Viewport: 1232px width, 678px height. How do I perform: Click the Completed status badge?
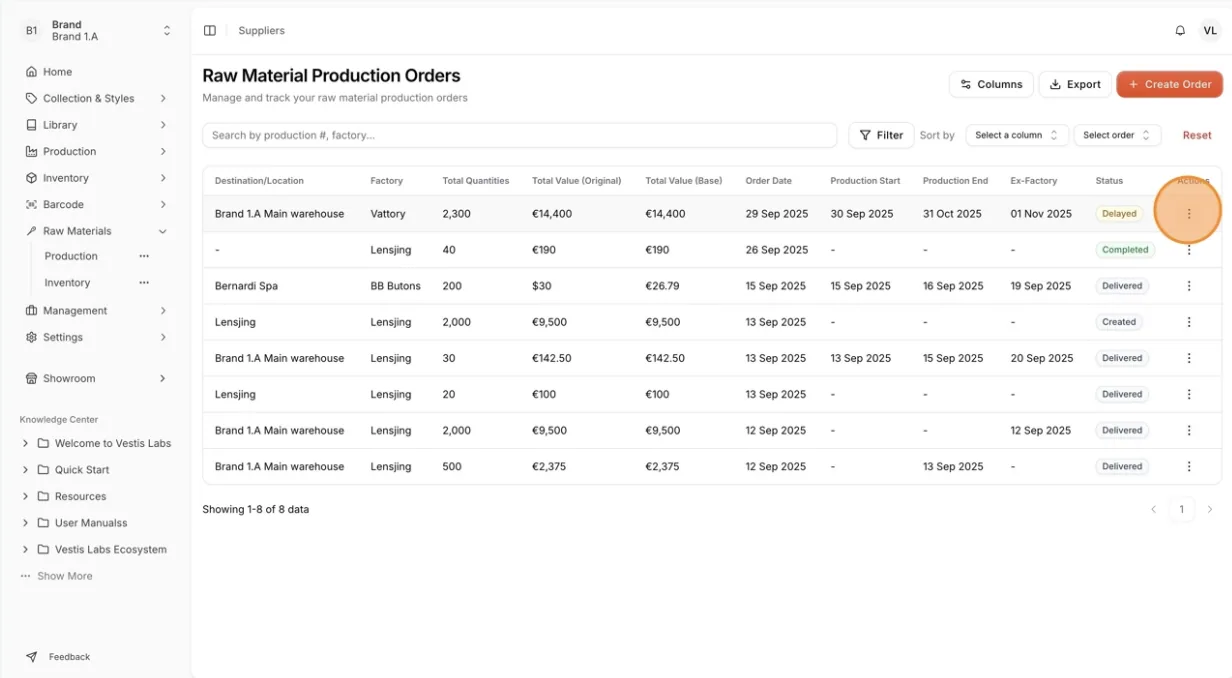tap(1125, 250)
